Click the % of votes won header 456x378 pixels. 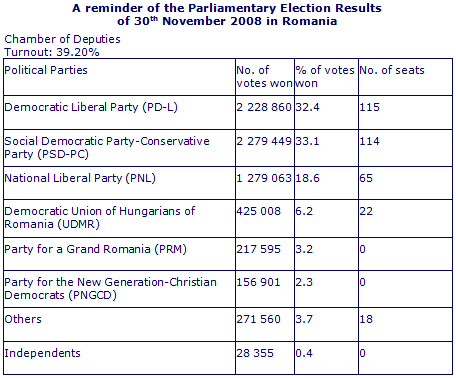(x=325, y=77)
